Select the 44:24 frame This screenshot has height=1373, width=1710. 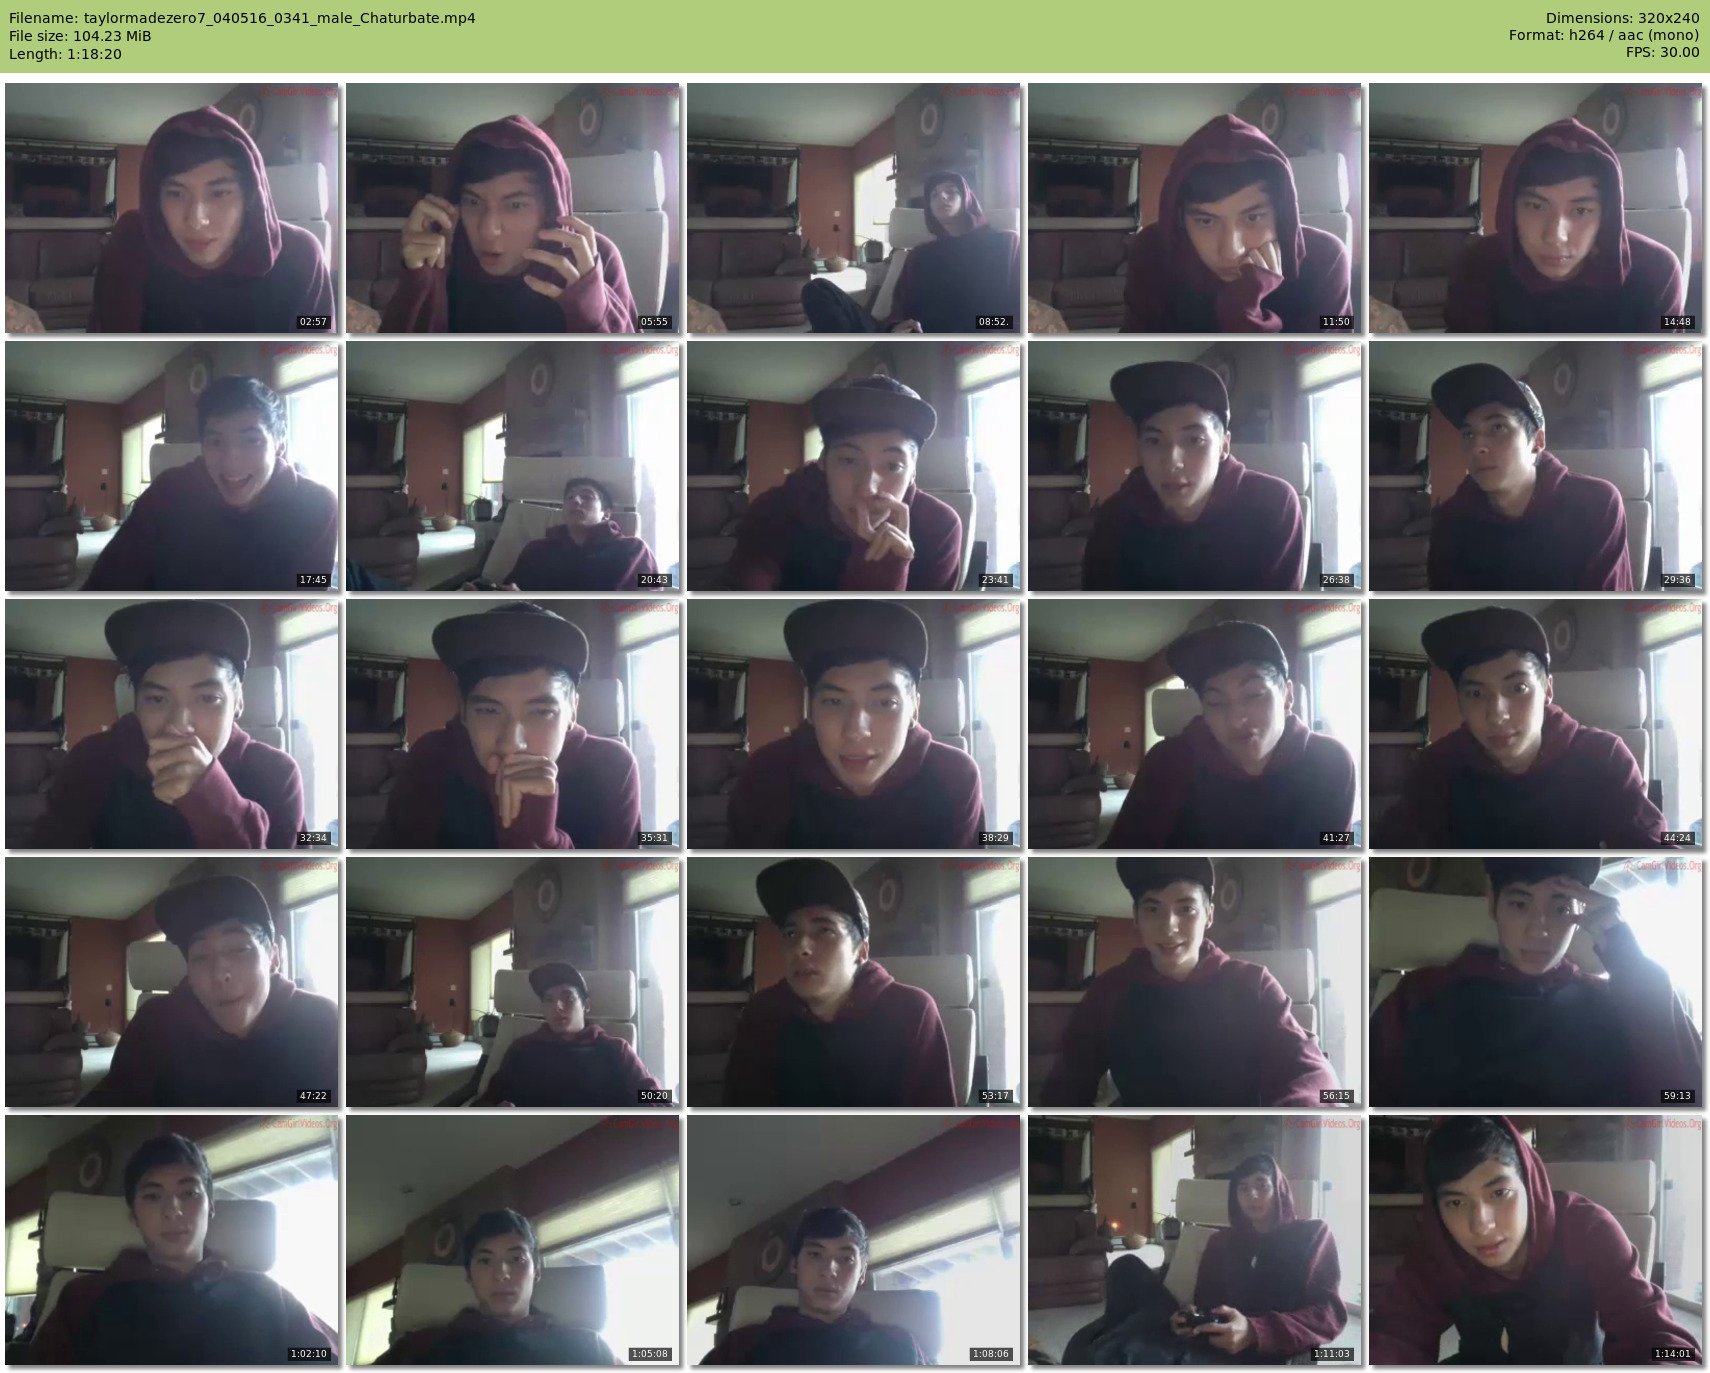(1536, 724)
